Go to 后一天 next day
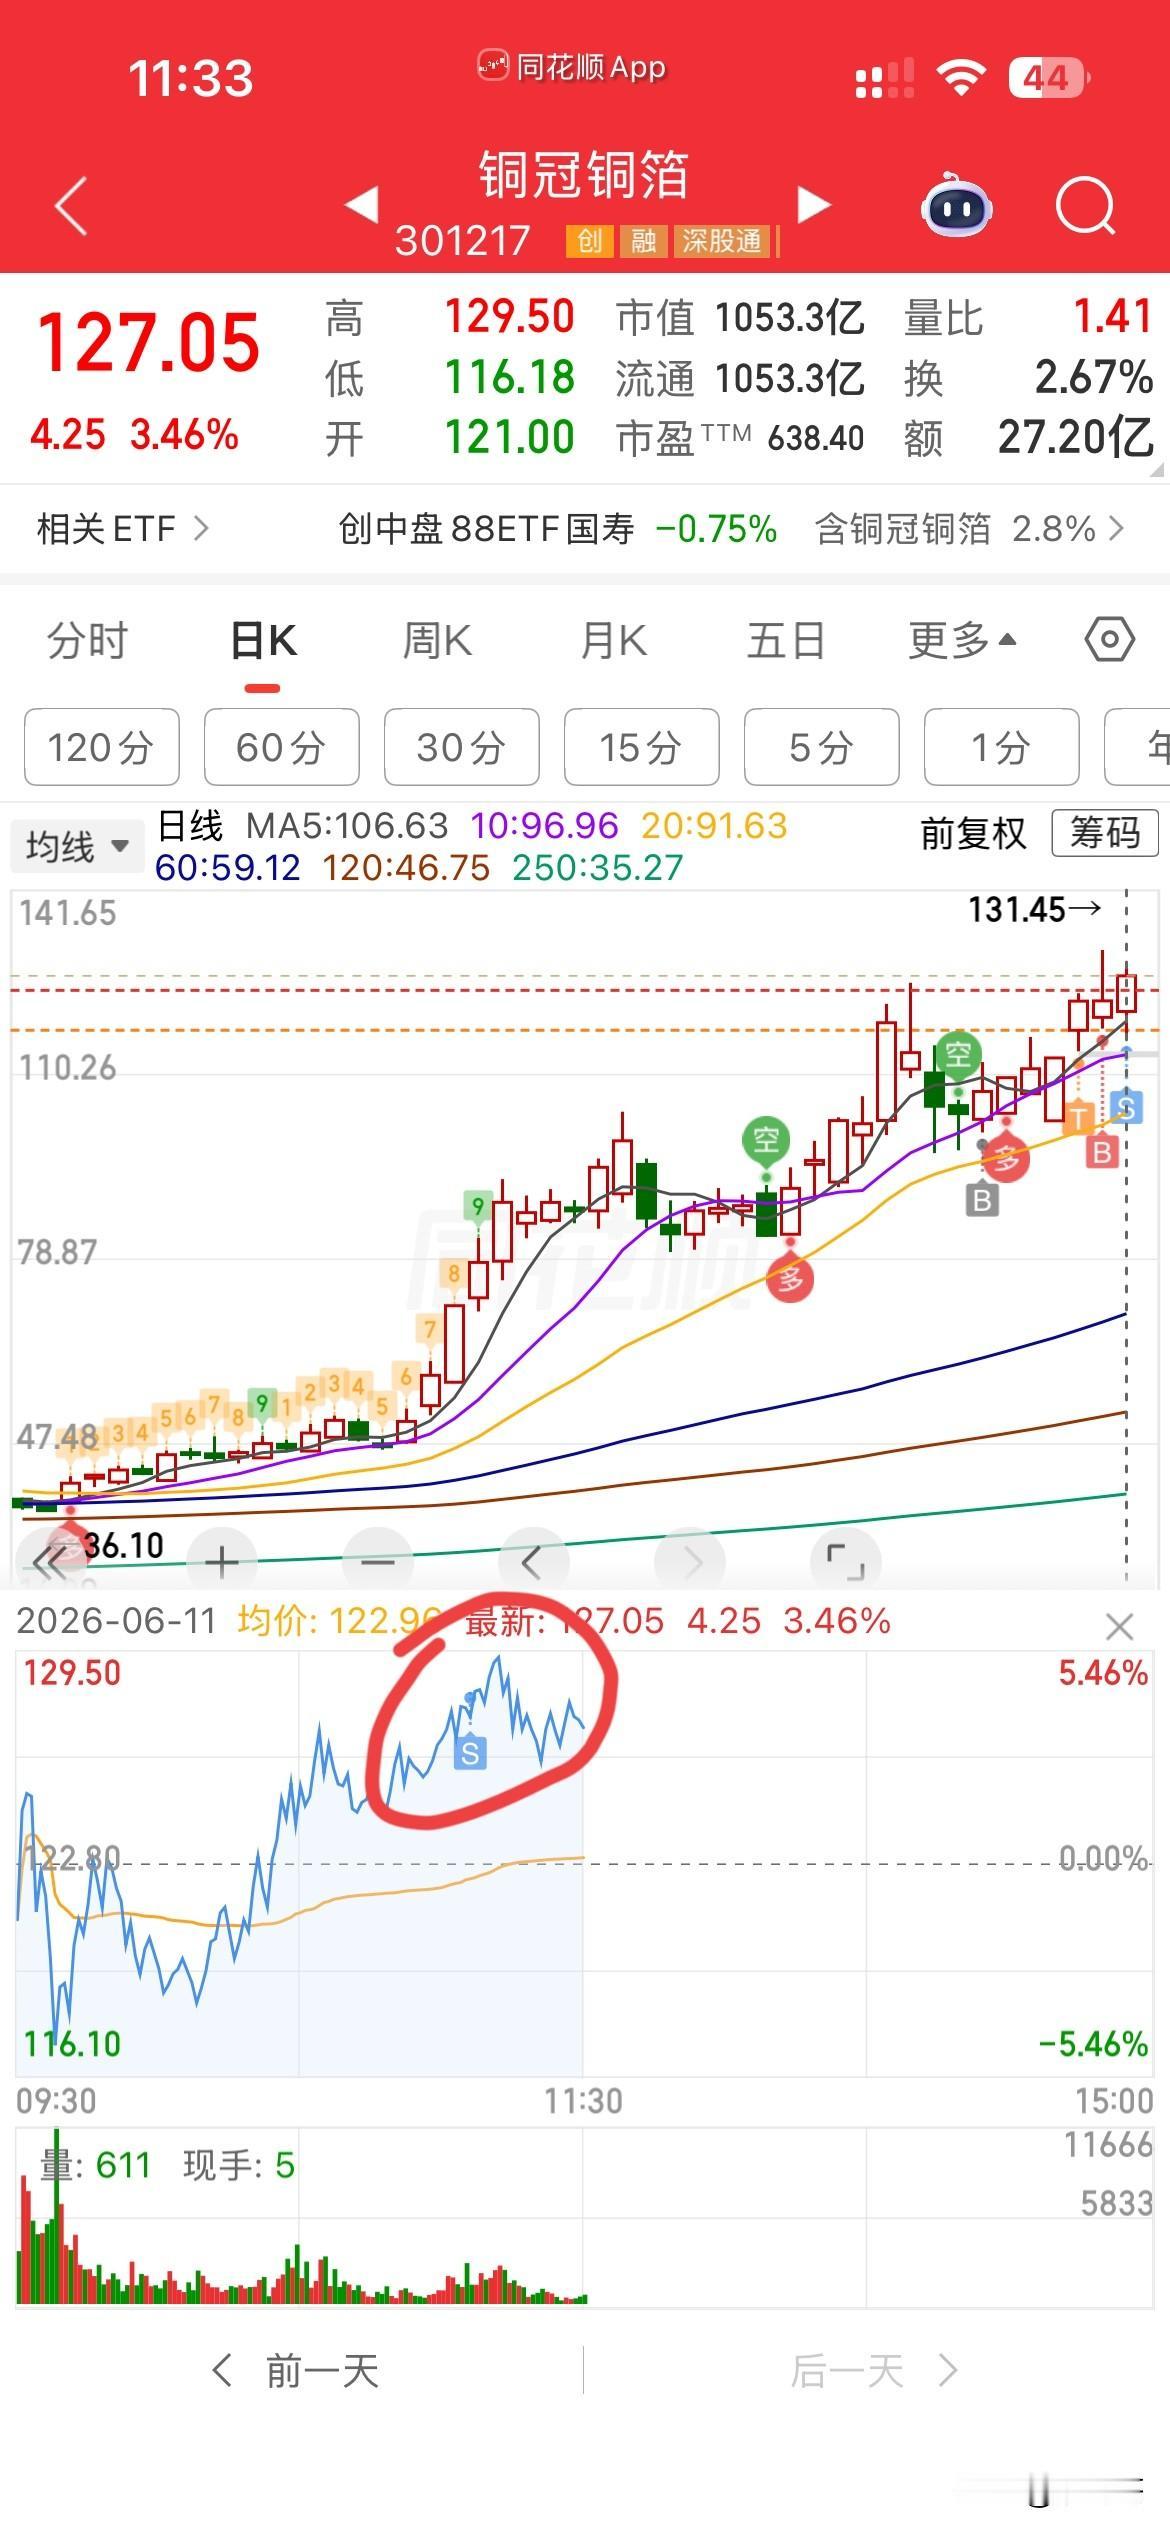Image resolution: width=1170 pixels, height=2532 pixels. click(x=874, y=2370)
